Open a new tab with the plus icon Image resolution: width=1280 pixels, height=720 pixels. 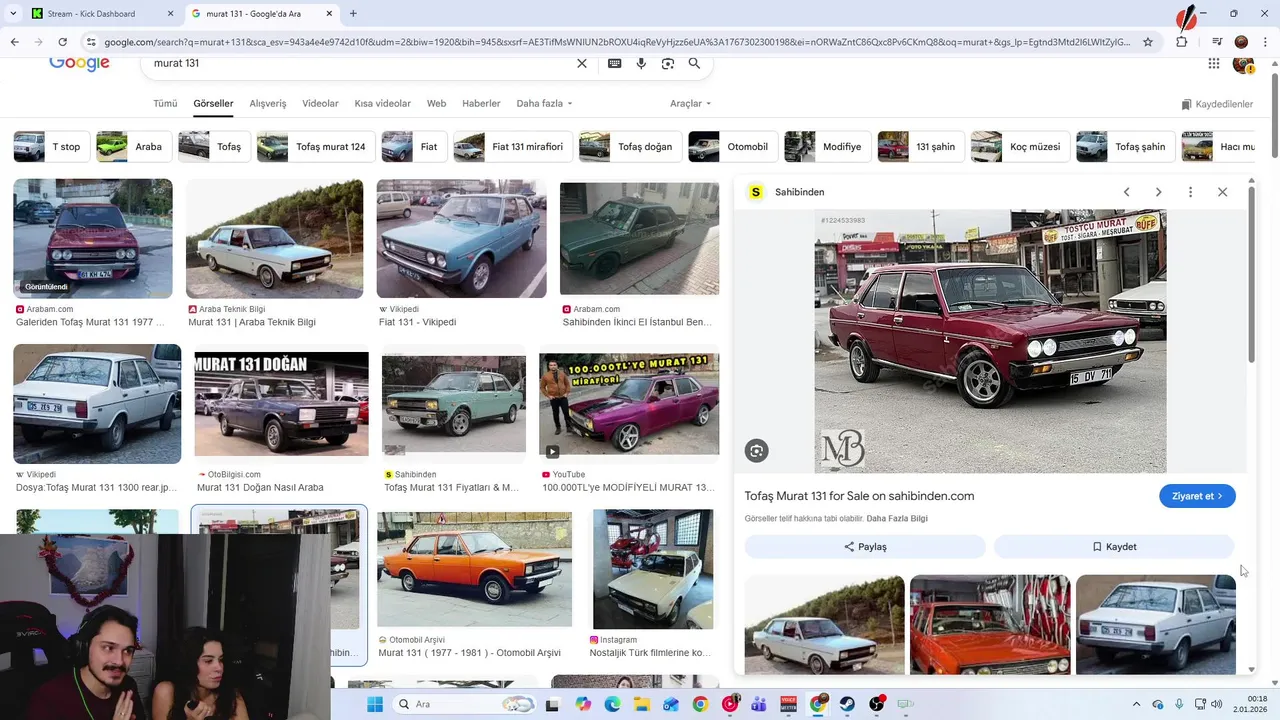[x=353, y=14]
